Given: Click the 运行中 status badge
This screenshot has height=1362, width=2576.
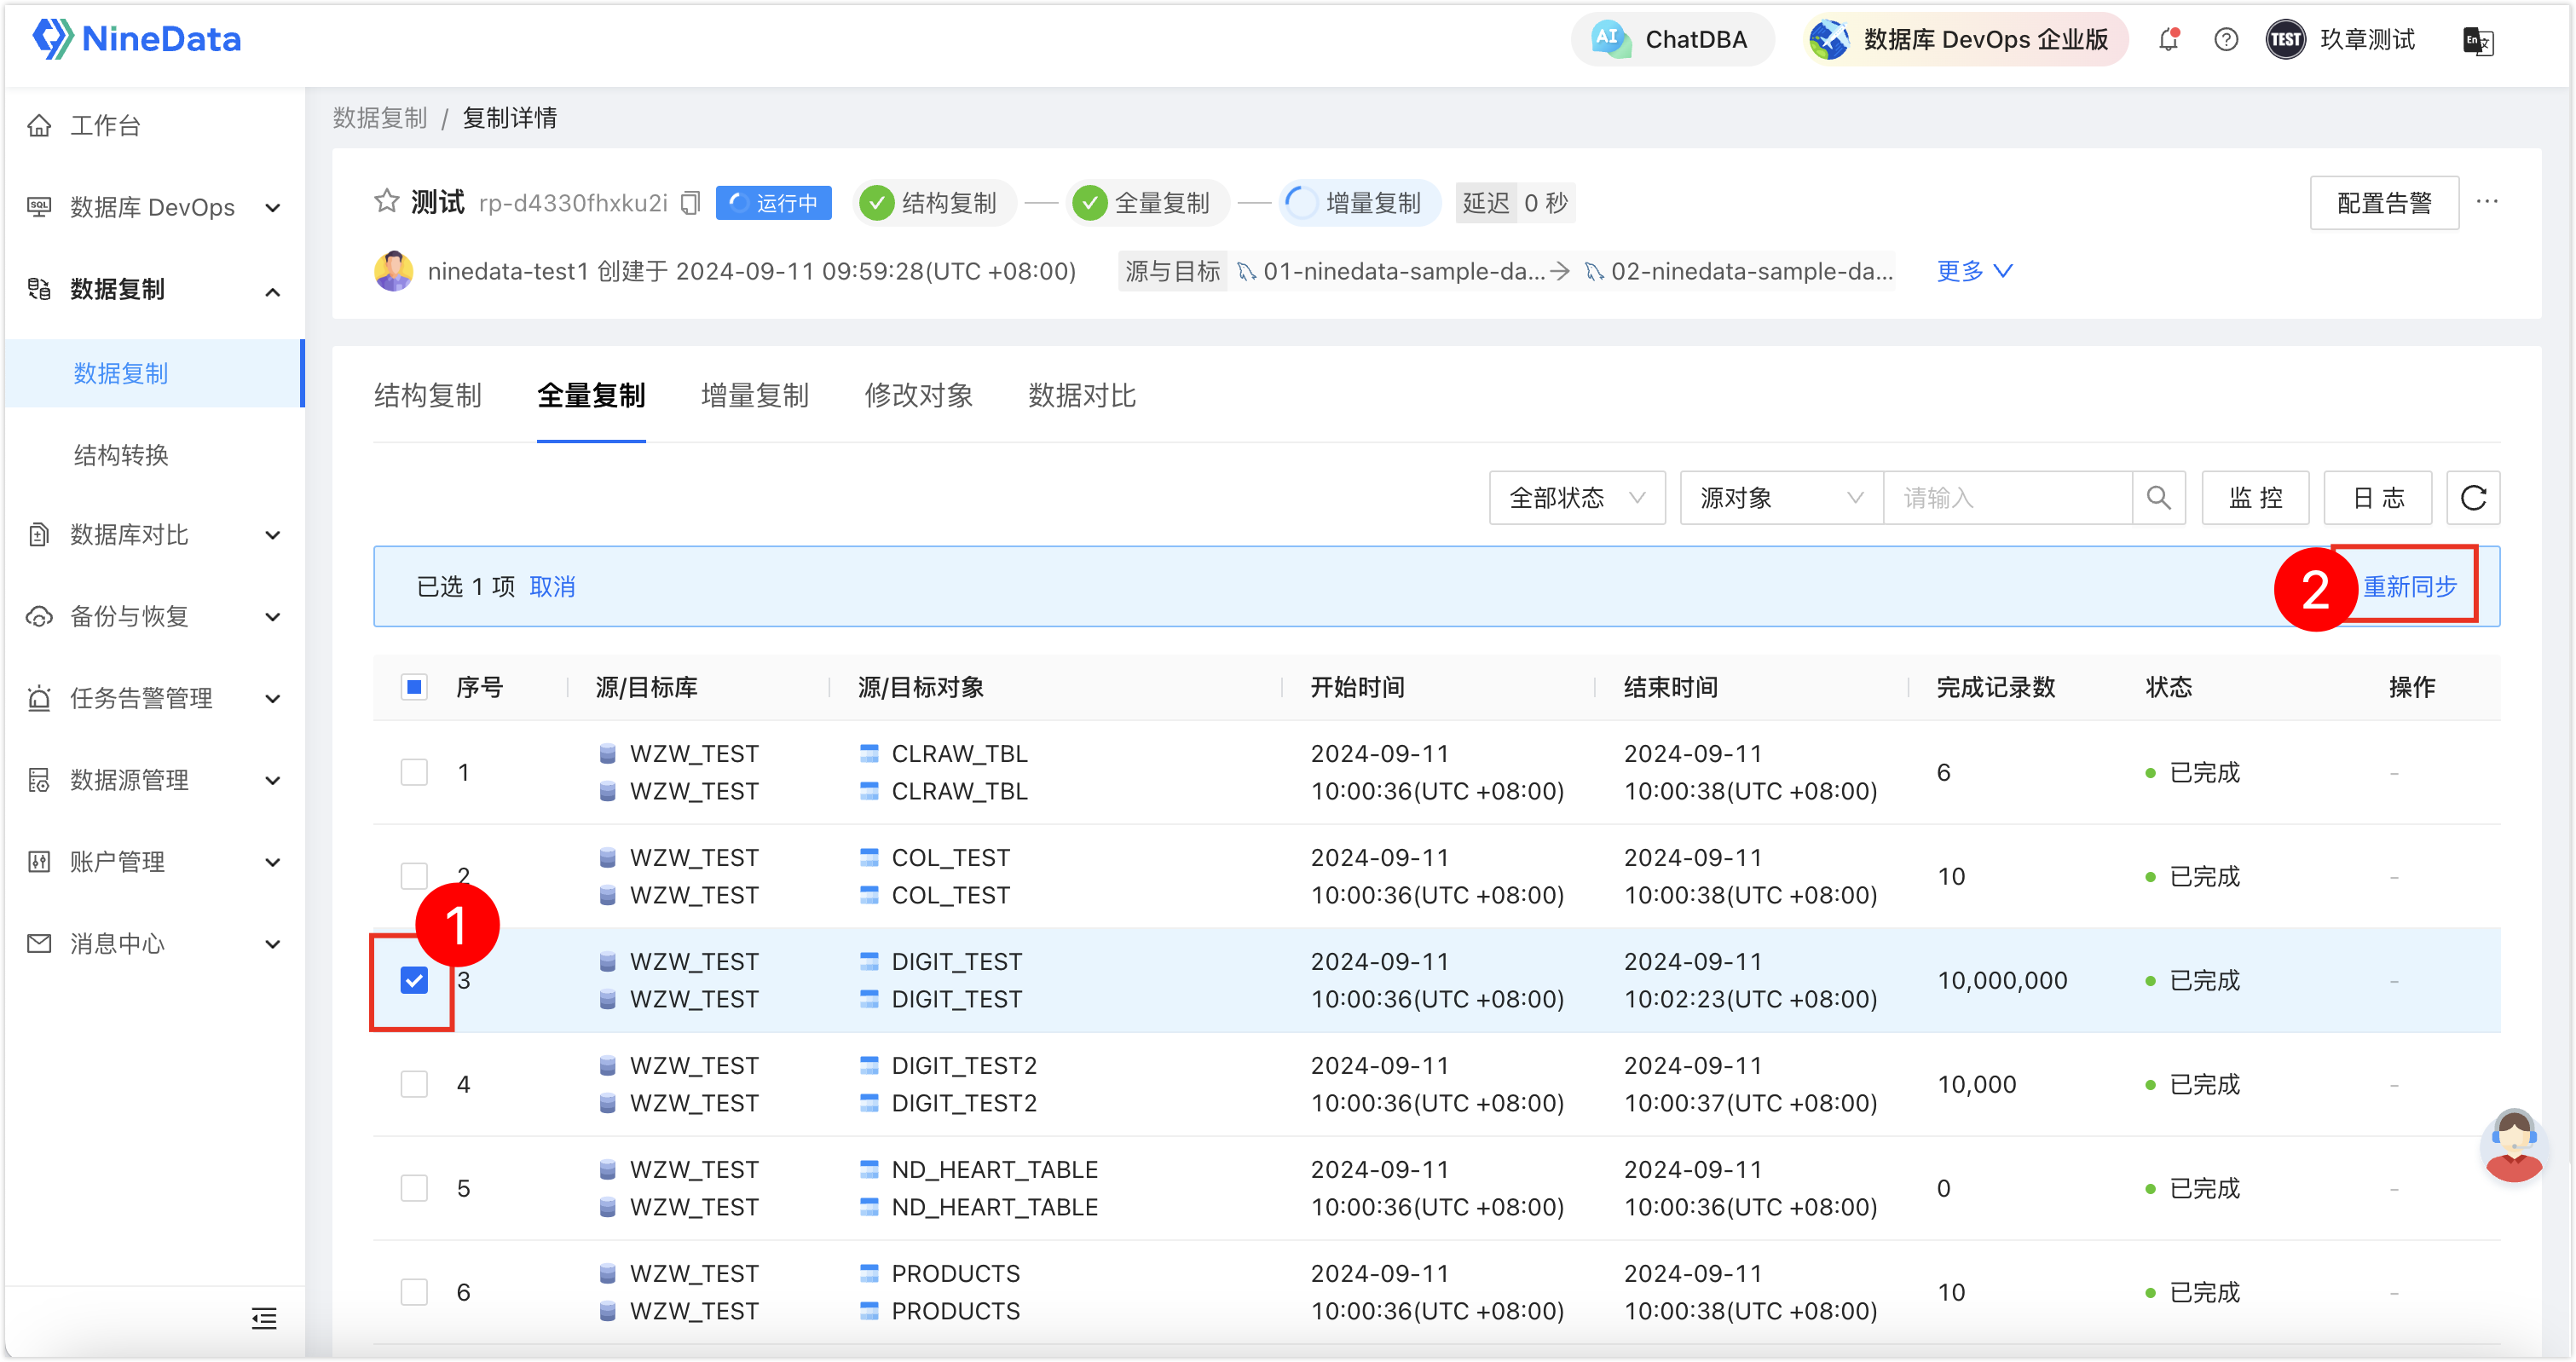Looking at the screenshot, I should pyautogui.click(x=773, y=203).
